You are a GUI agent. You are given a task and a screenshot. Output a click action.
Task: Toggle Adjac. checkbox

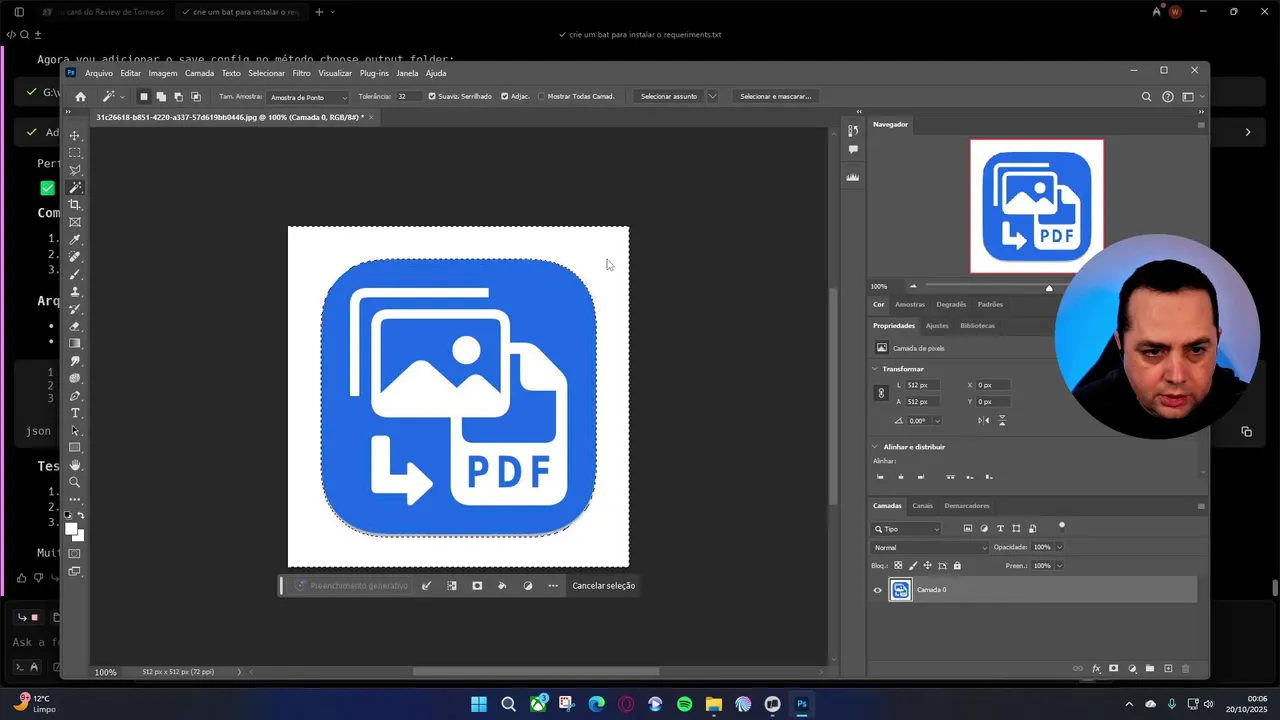(505, 97)
